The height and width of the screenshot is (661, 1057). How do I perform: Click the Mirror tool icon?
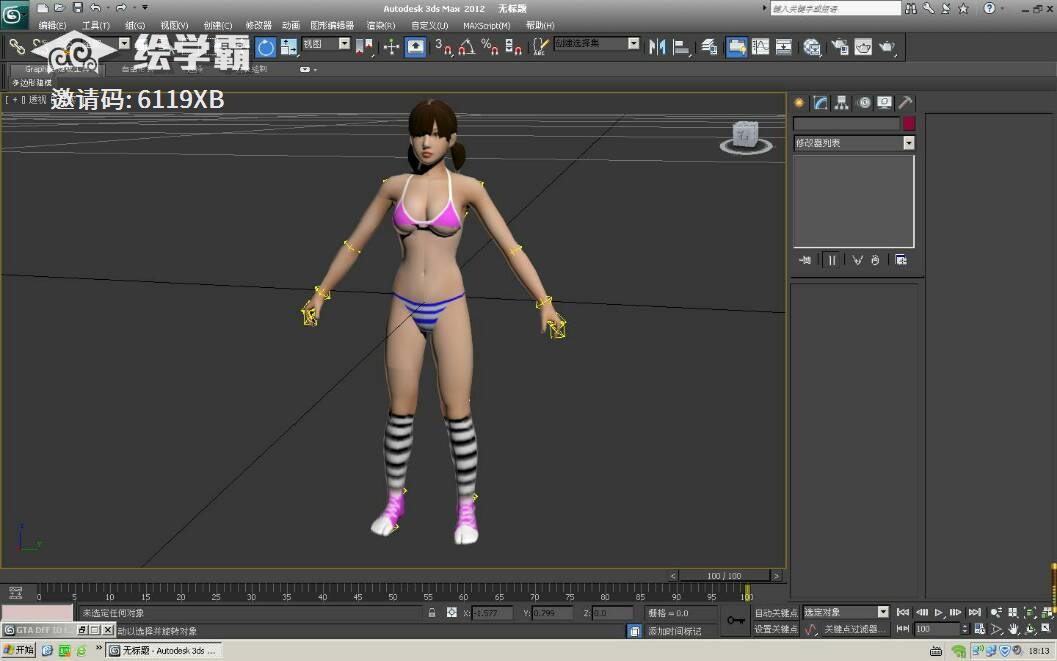click(x=657, y=47)
